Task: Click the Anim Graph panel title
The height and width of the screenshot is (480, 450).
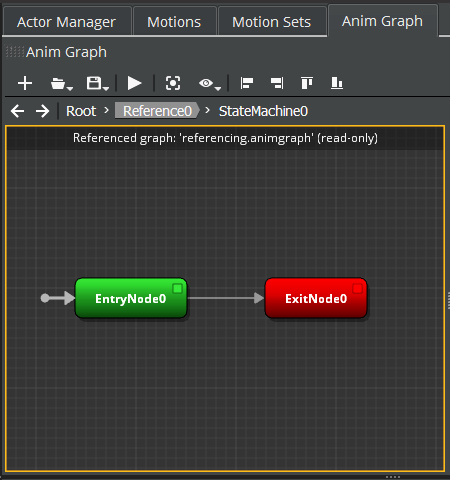Action: click(67, 52)
